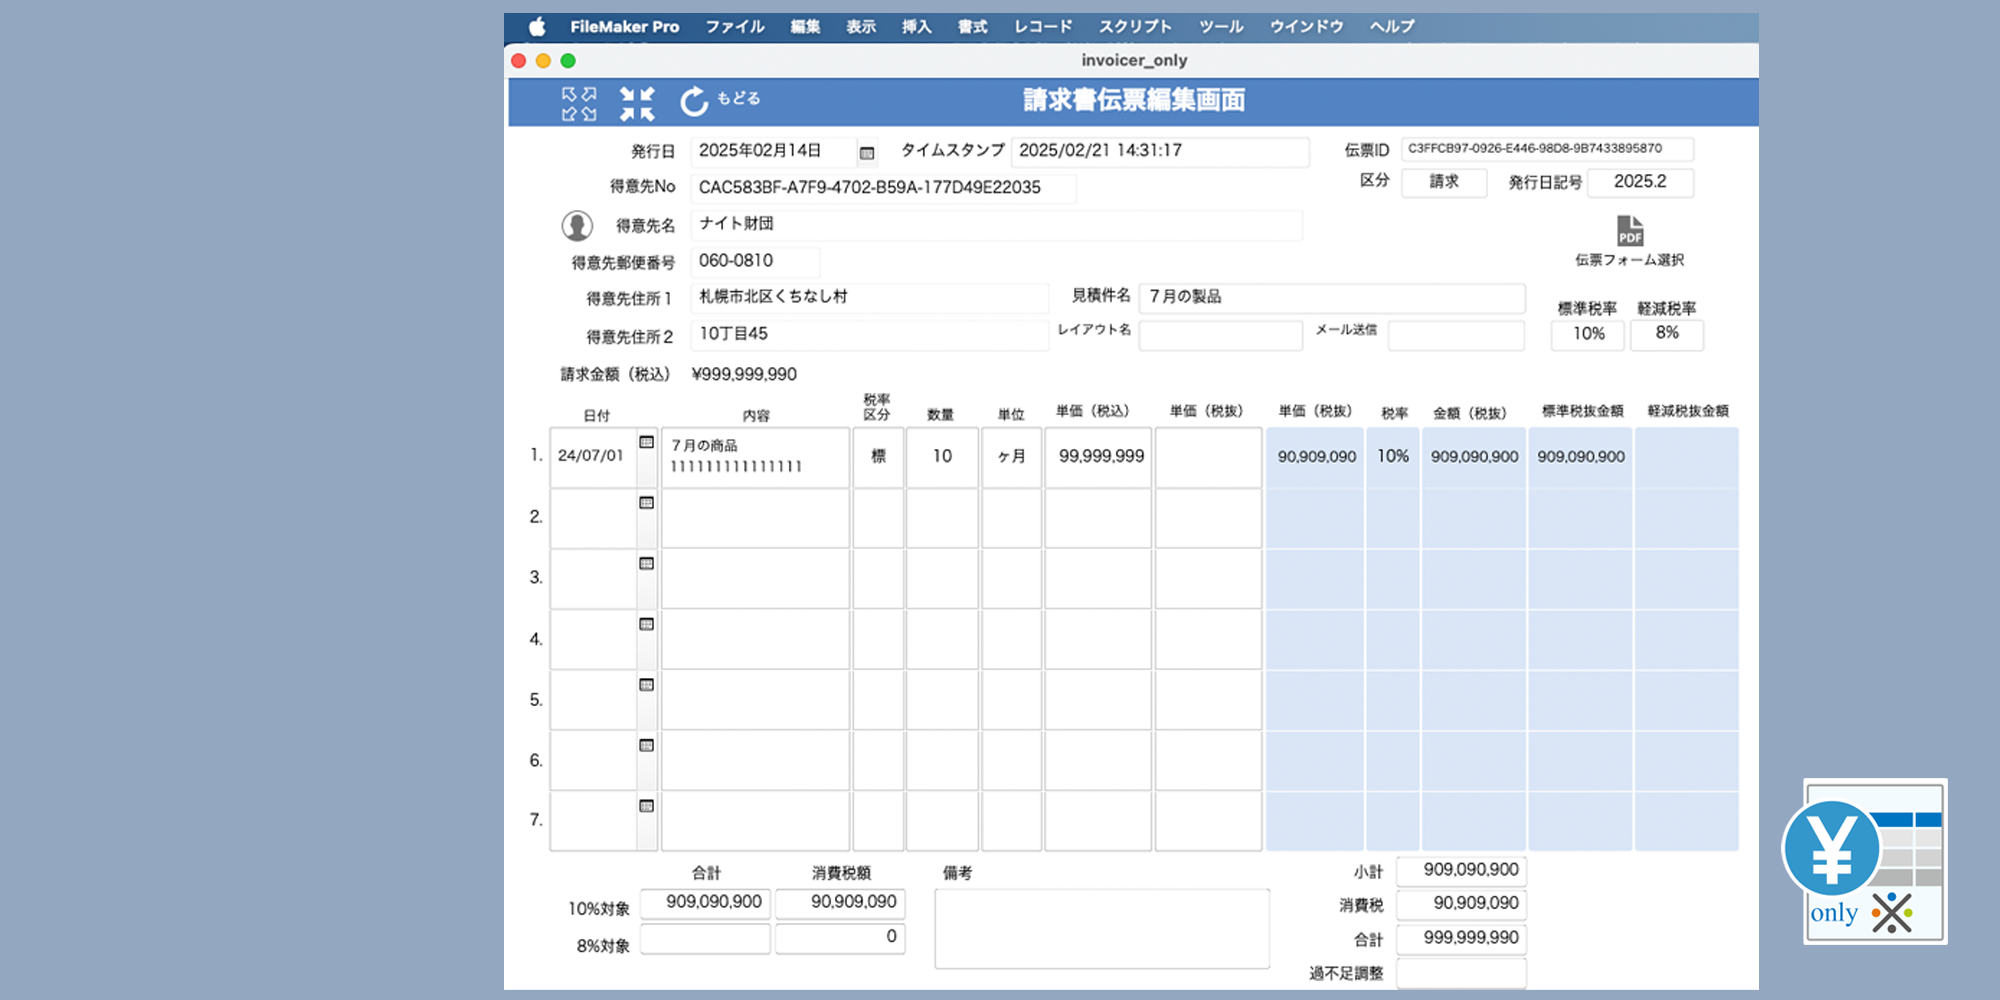Click the shrink window arrows icon
The height and width of the screenshot is (1000, 2000).
pos(637,103)
